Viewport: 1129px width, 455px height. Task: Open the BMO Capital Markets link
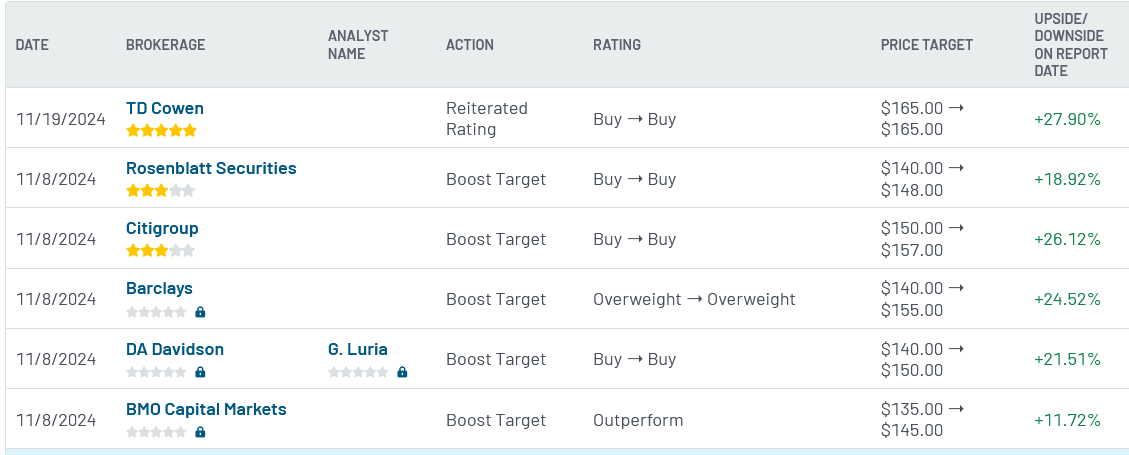(206, 409)
